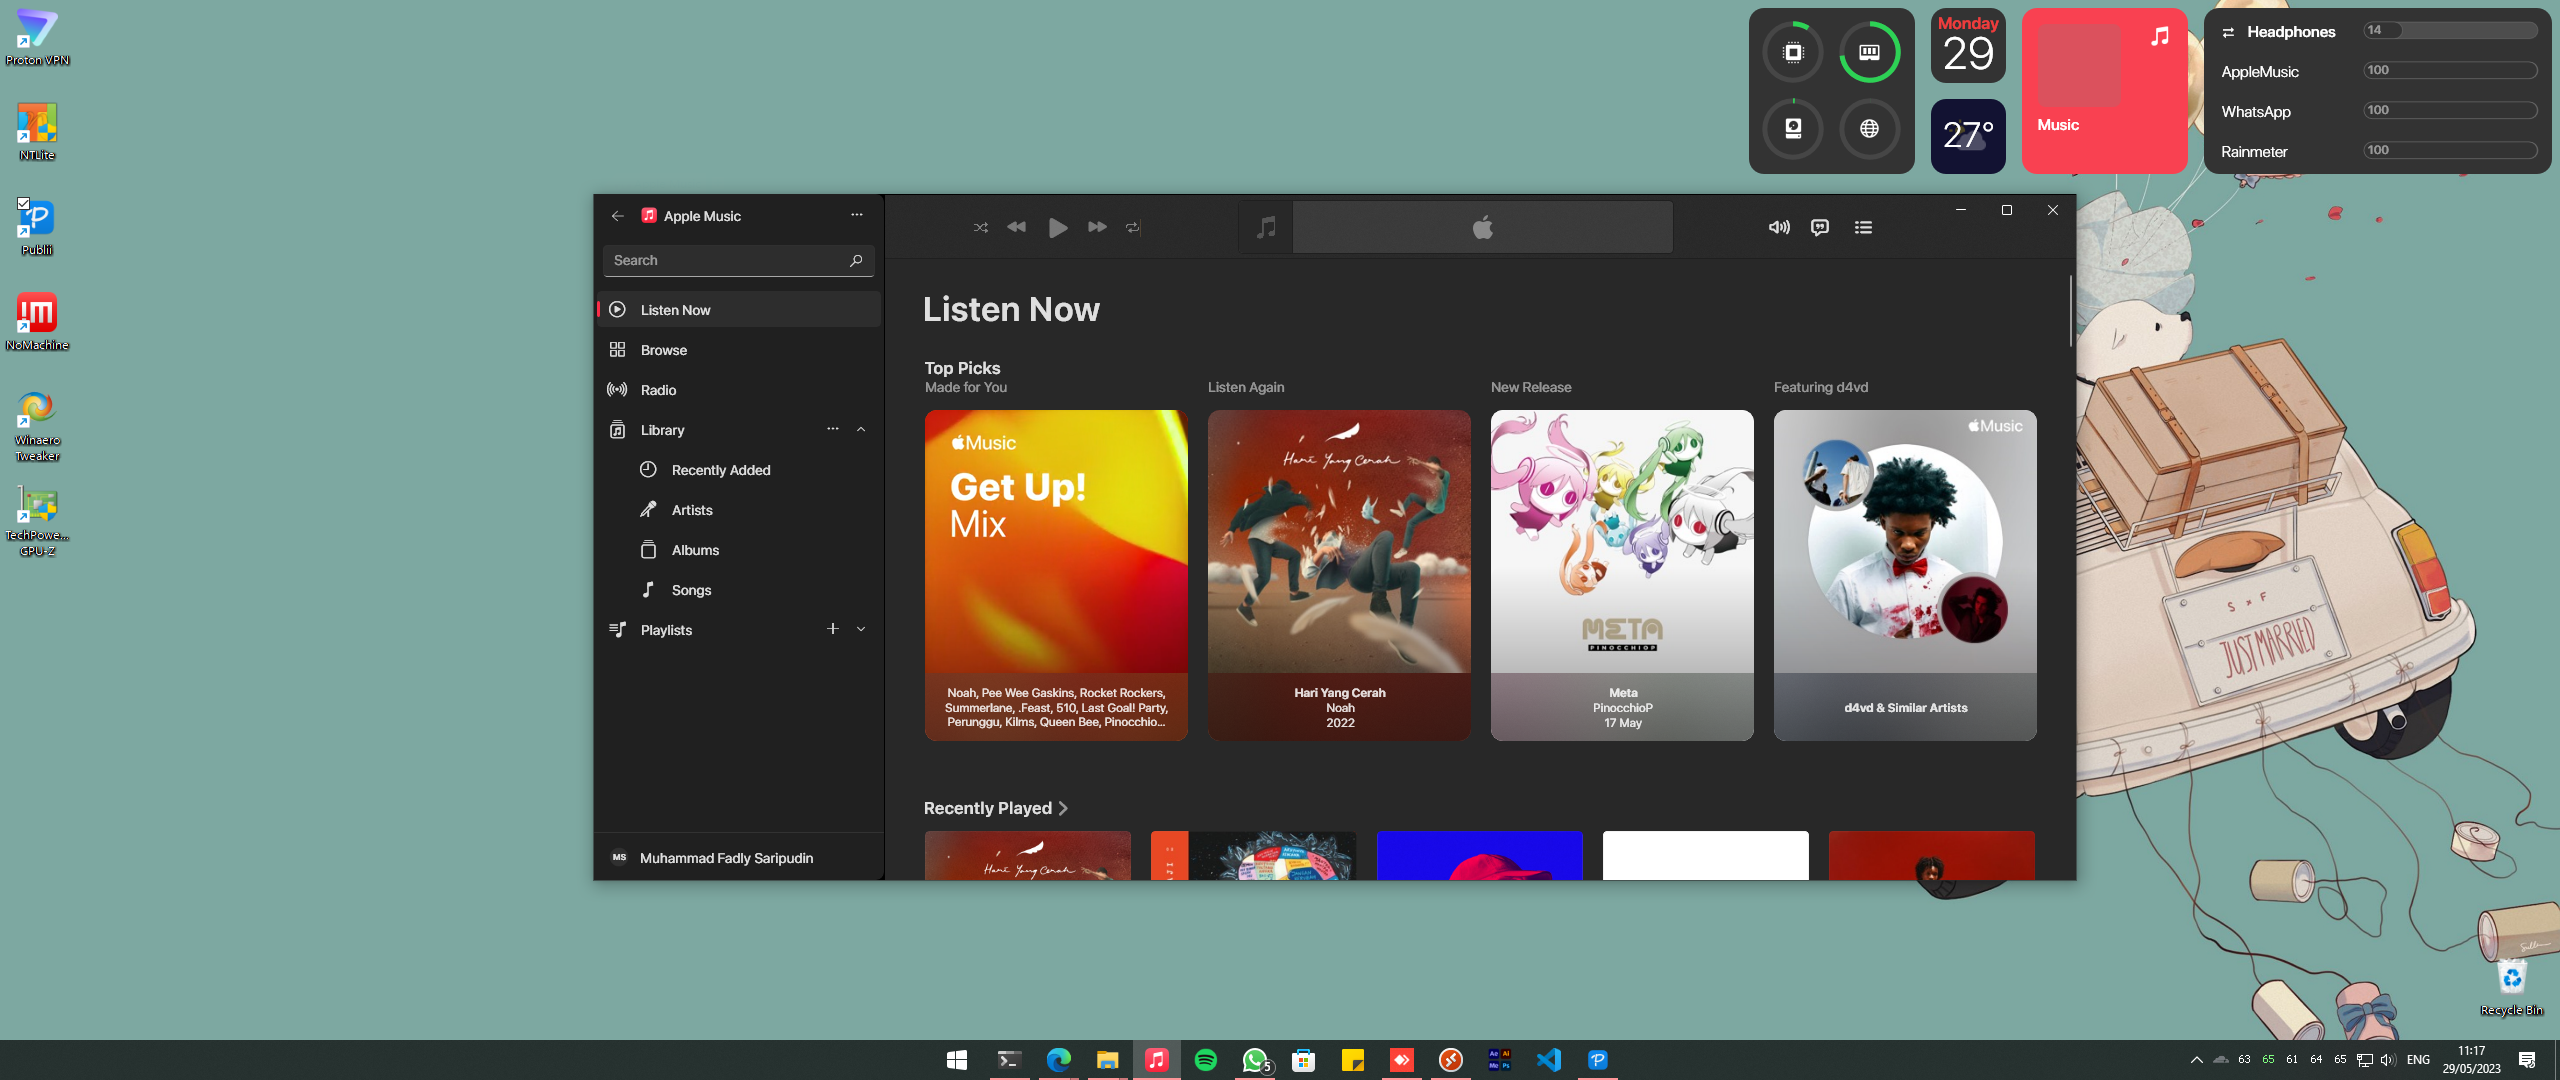
Task: Go to previous track
Action: (1016, 228)
